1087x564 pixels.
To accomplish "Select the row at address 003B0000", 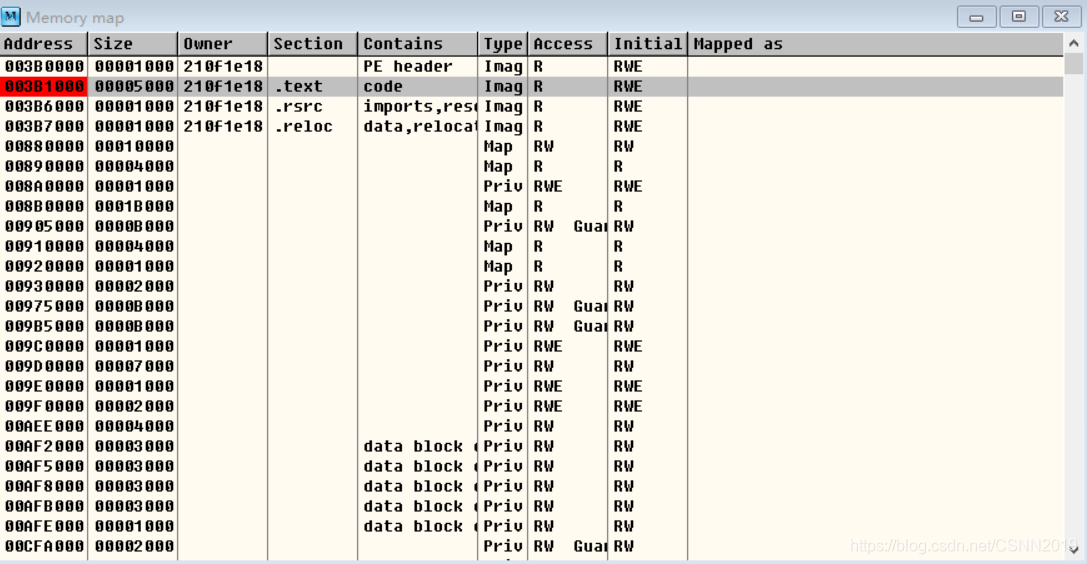I will point(532,67).
